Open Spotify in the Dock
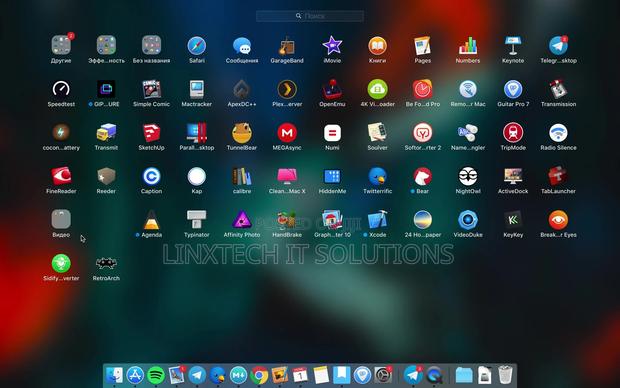620x388 pixels. [x=156, y=375]
